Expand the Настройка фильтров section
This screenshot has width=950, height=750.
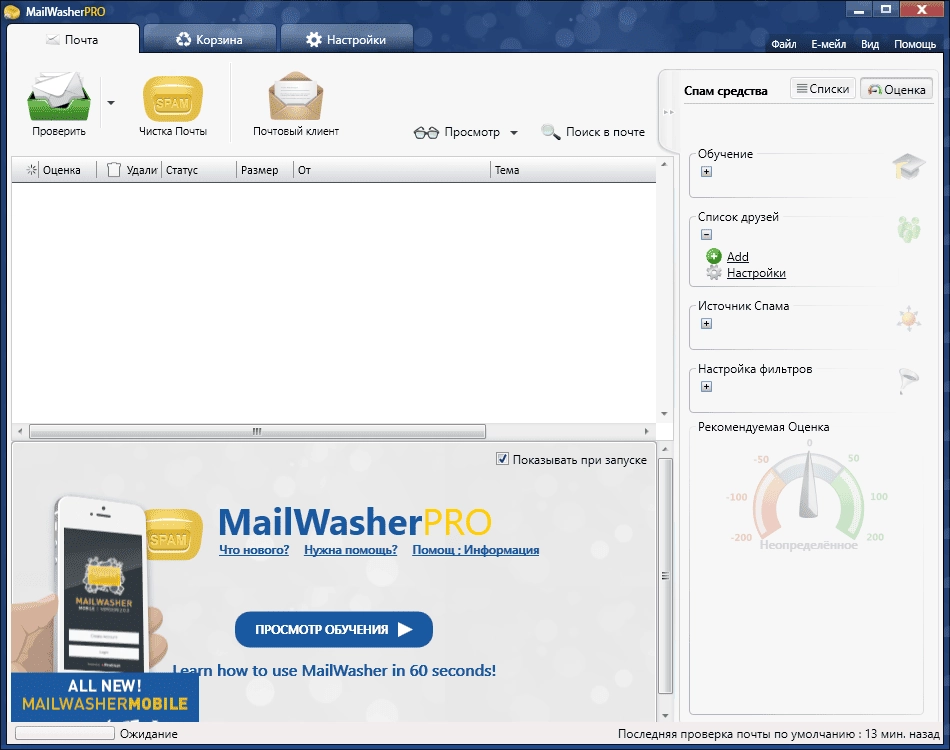pos(706,387)
